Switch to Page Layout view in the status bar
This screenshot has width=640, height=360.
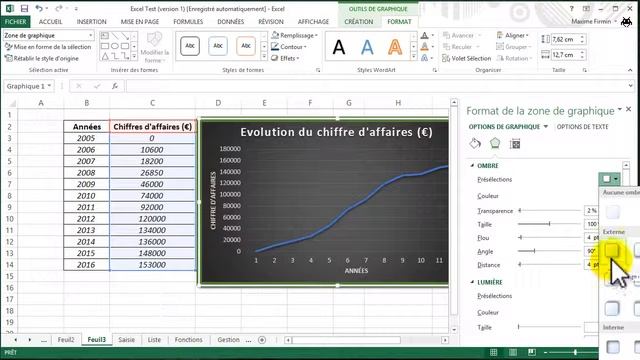pos(513,352)
